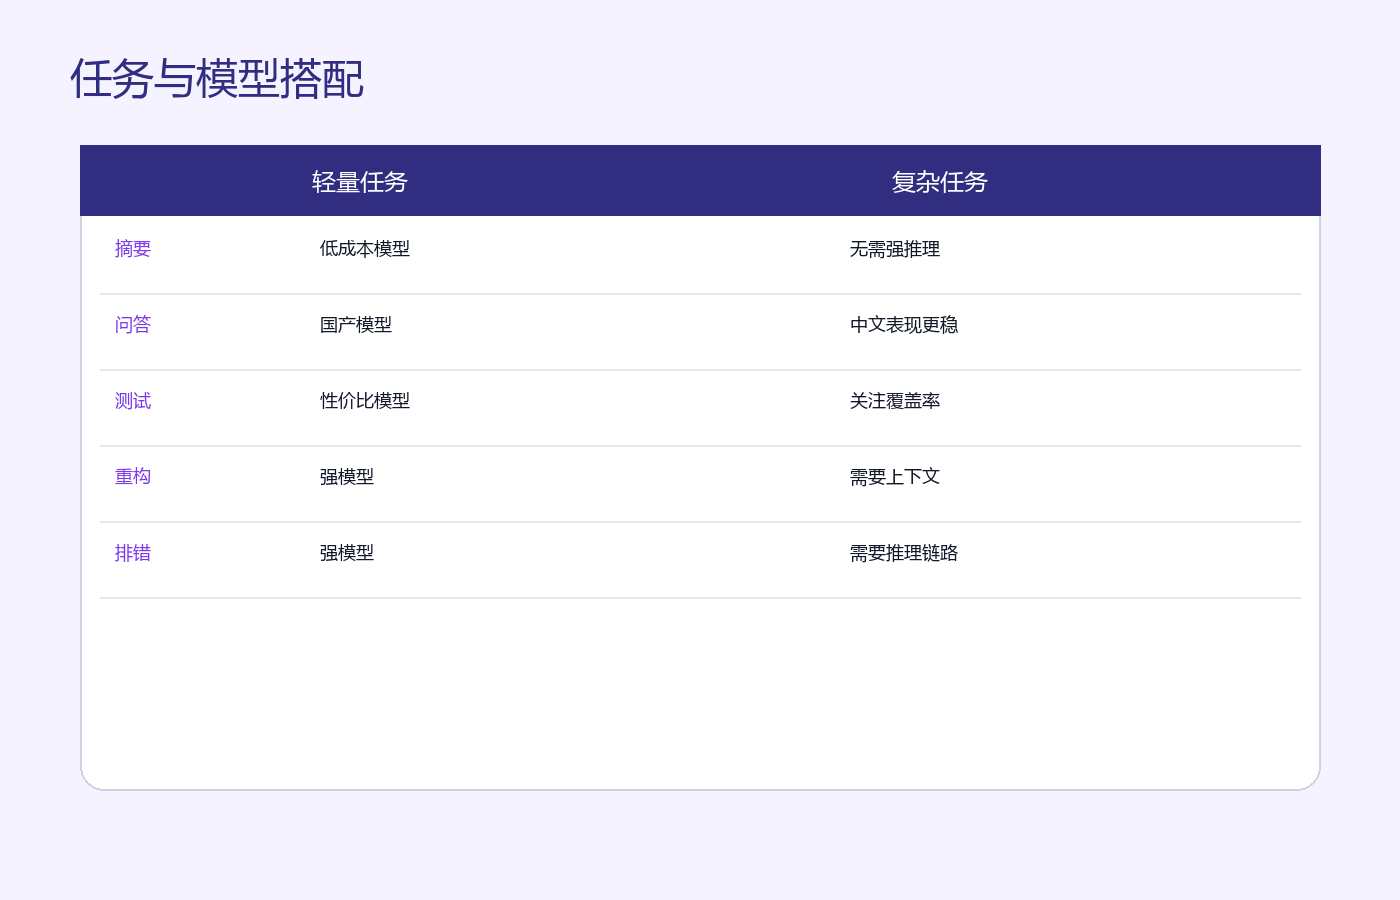Viewport: 1400px width, 900px height.
Task: Select the 轻量任务 column header
Action: (x=360, y=182)
